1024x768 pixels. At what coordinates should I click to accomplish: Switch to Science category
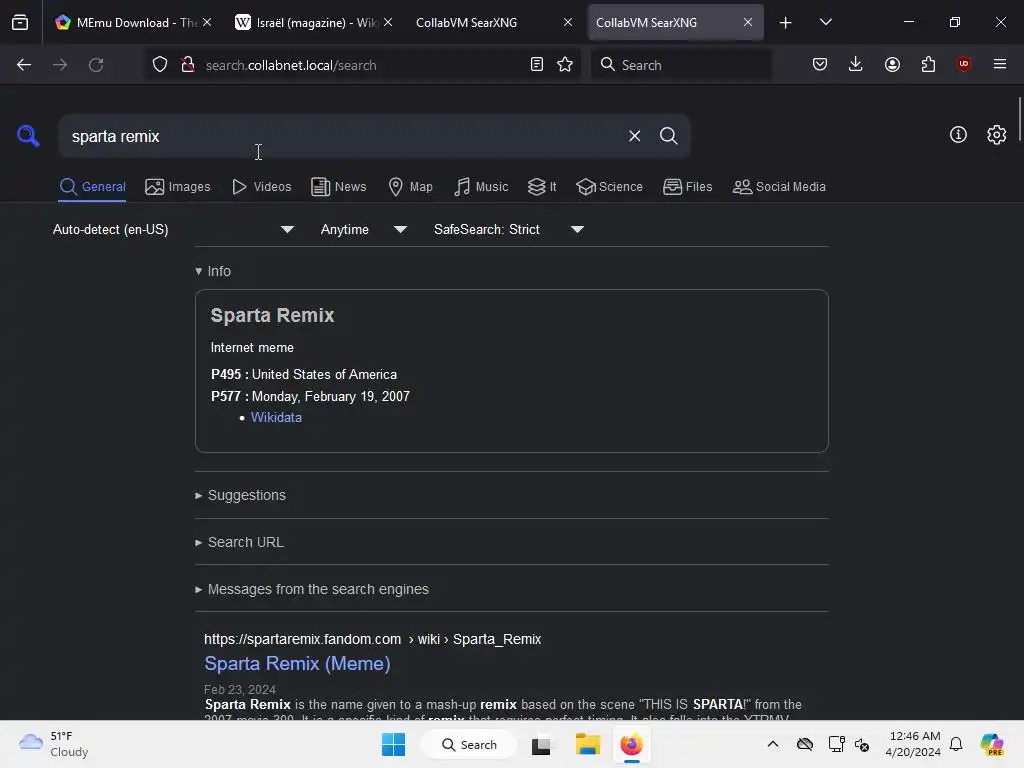[x=609, y=187]
